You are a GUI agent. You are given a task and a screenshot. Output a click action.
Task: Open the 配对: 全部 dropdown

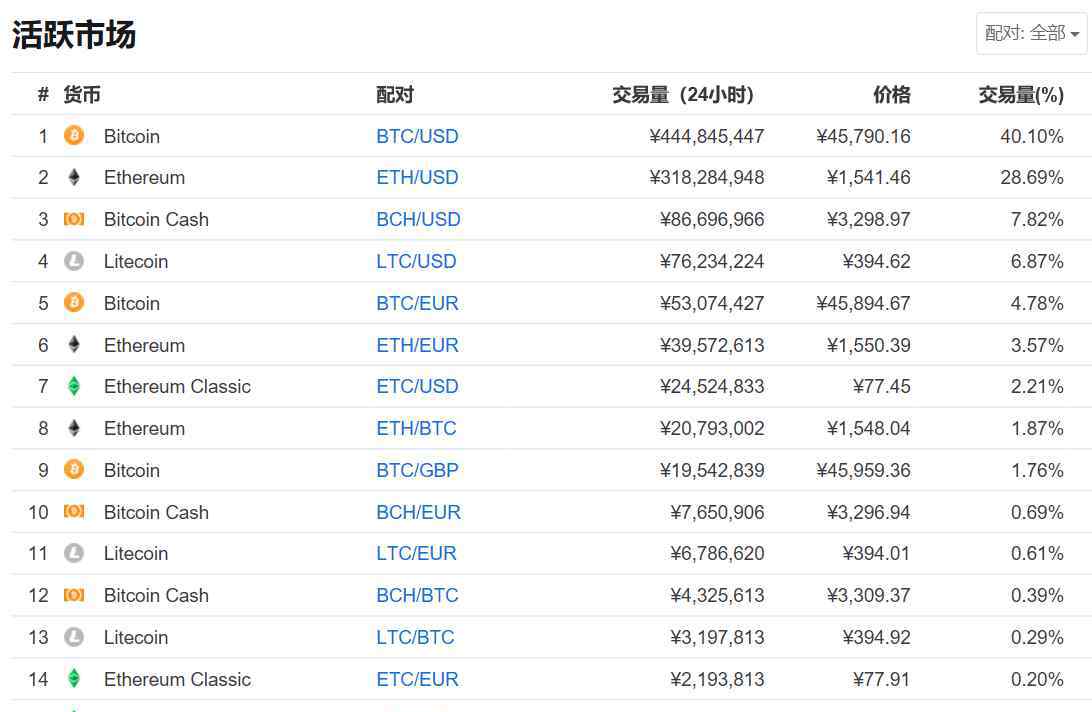[x=1031, y=33]
